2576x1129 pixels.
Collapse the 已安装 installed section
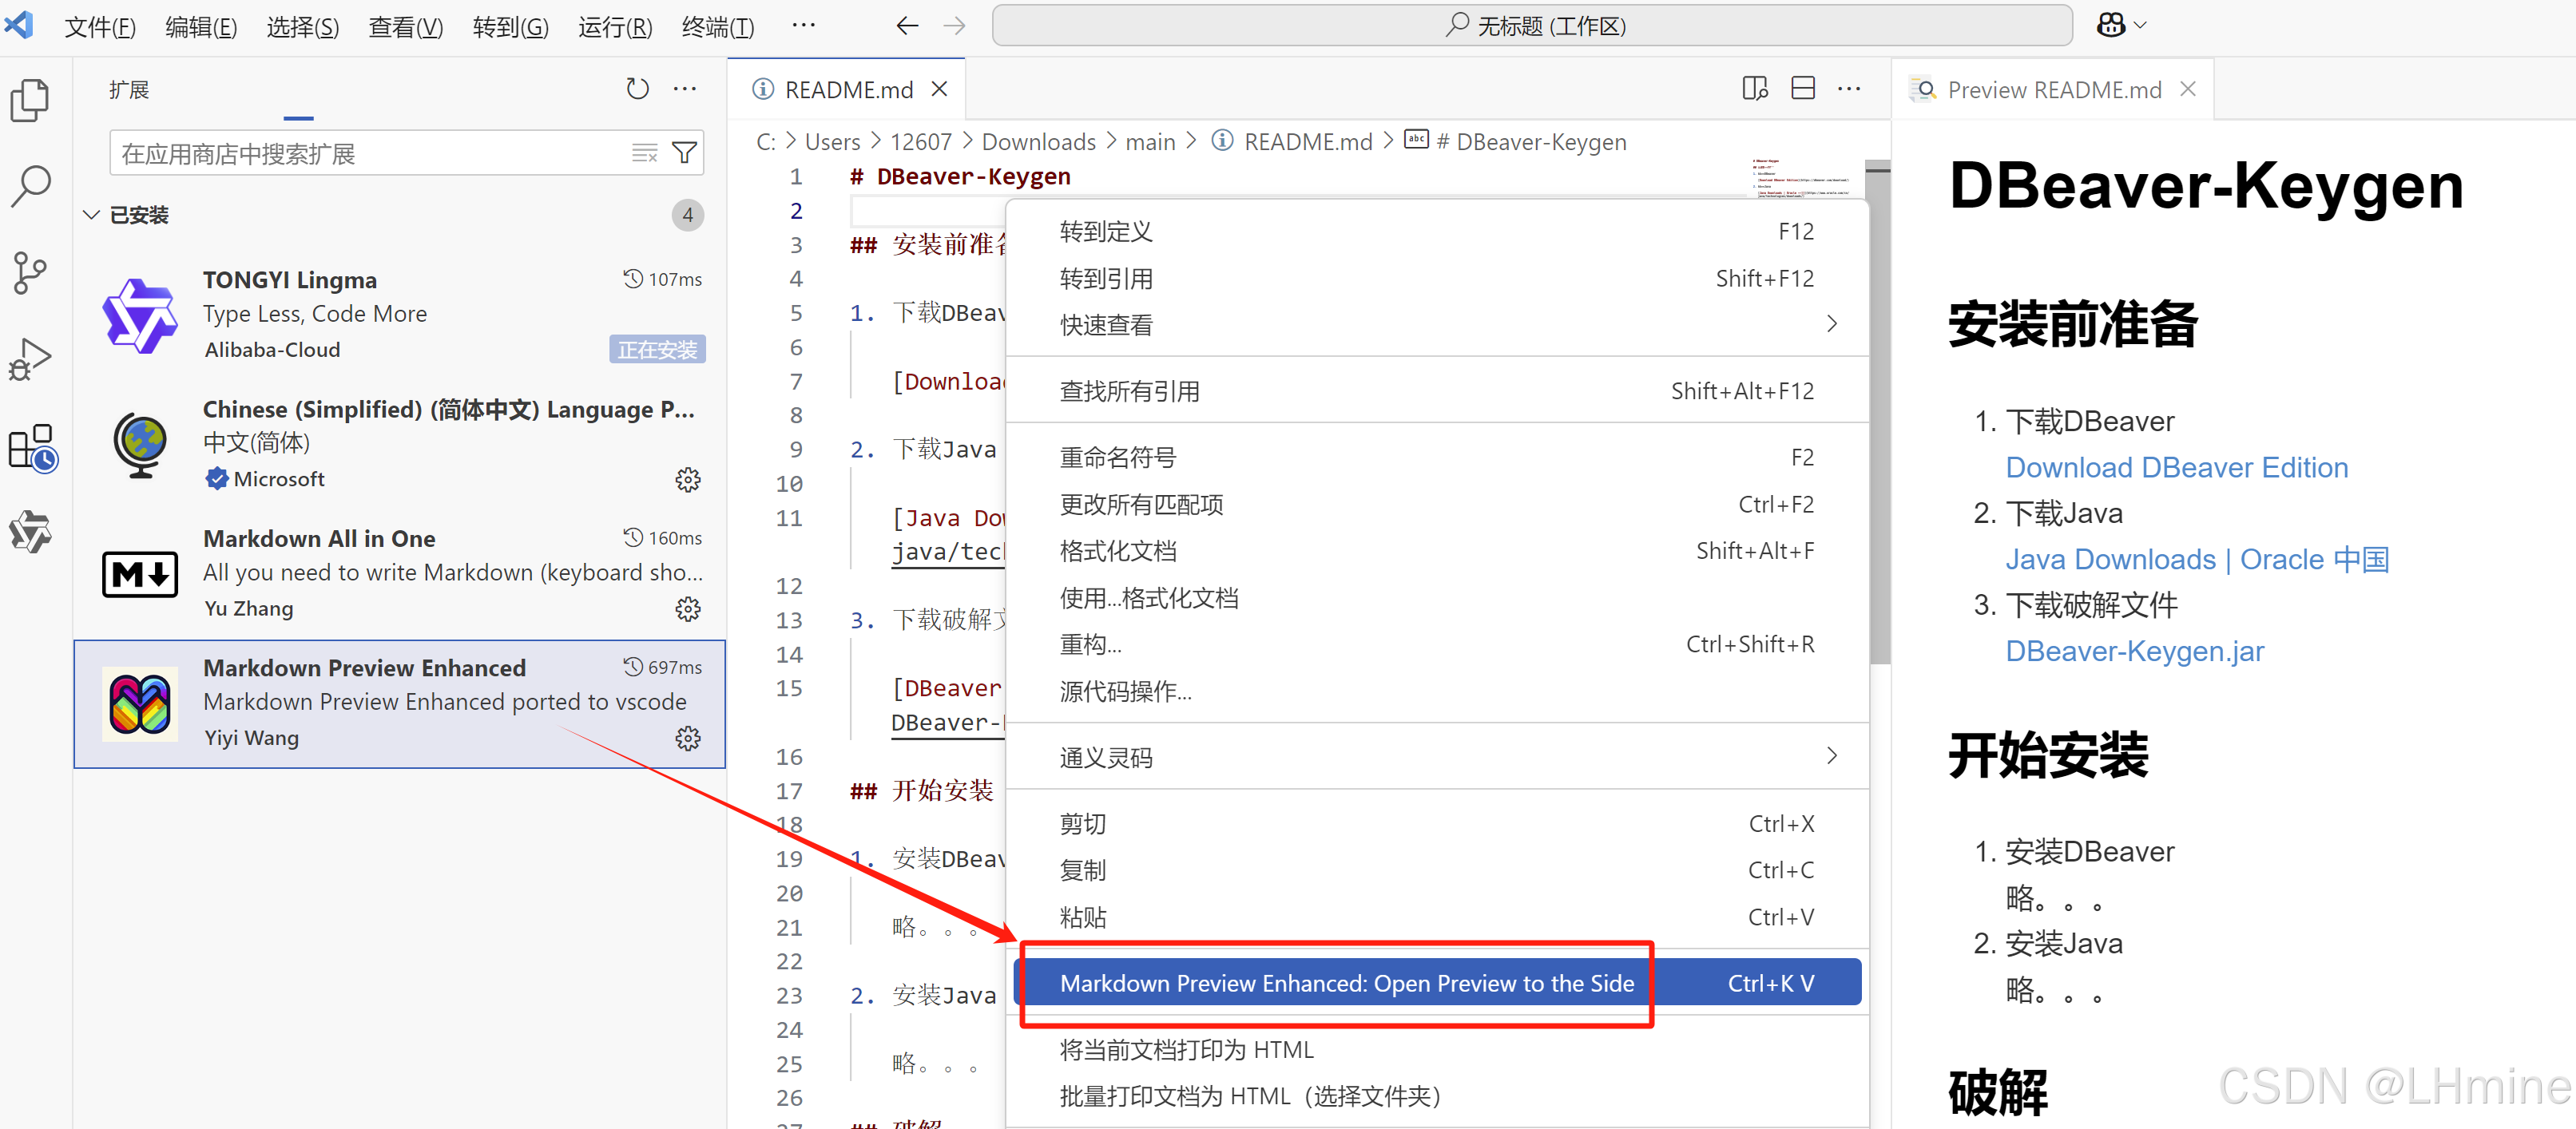91,215
